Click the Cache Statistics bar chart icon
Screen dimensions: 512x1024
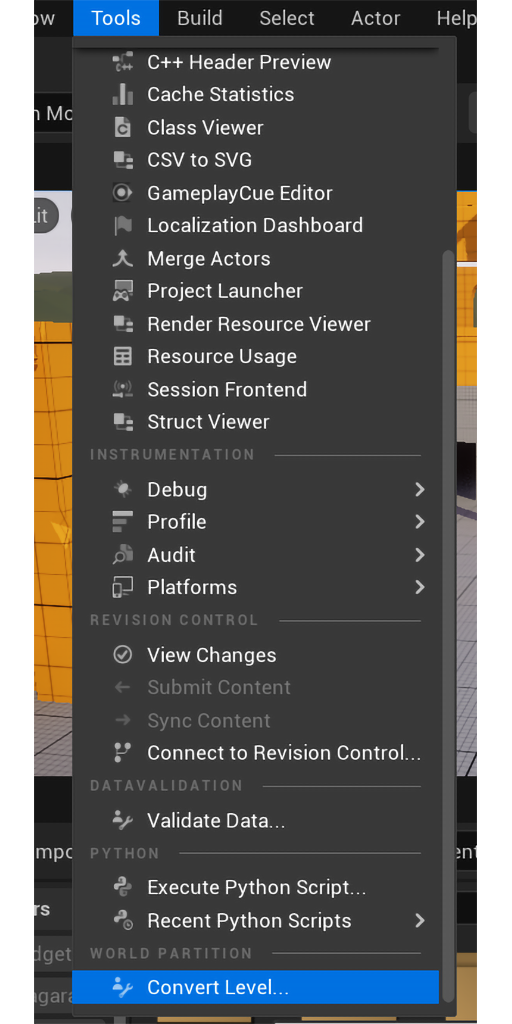tap(123, 95)
